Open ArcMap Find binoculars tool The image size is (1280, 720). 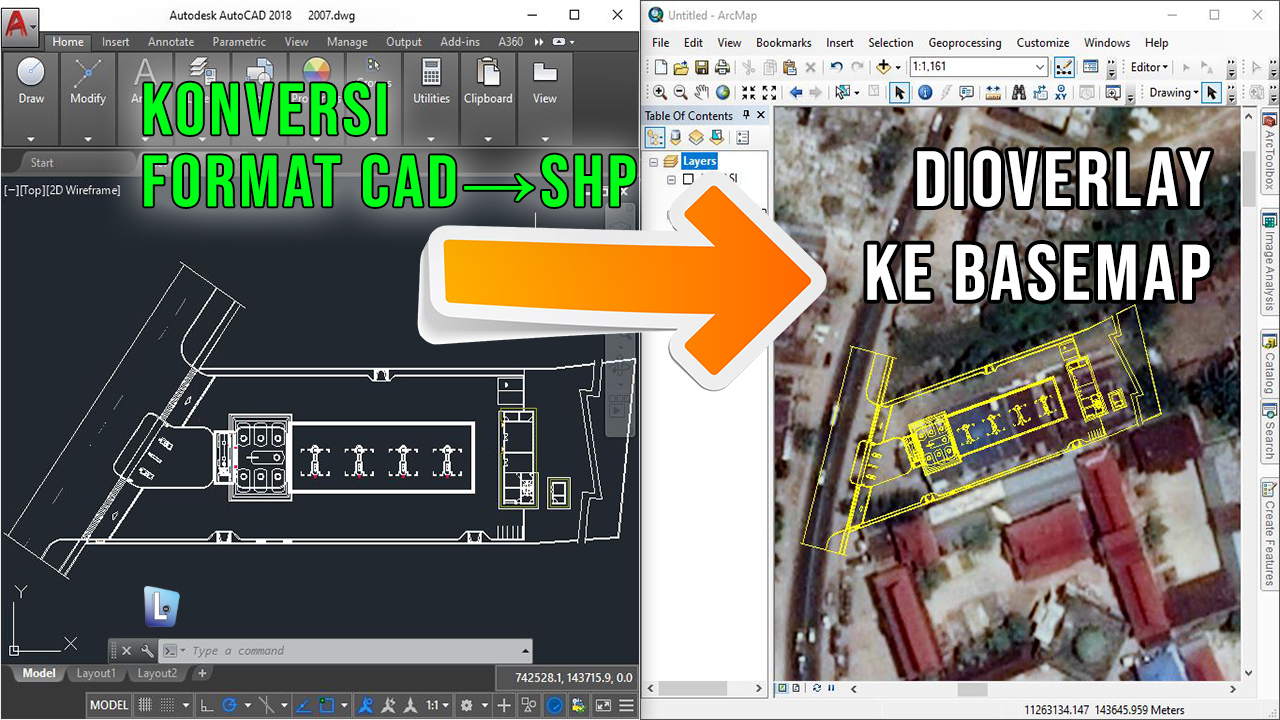[1019, 93]
